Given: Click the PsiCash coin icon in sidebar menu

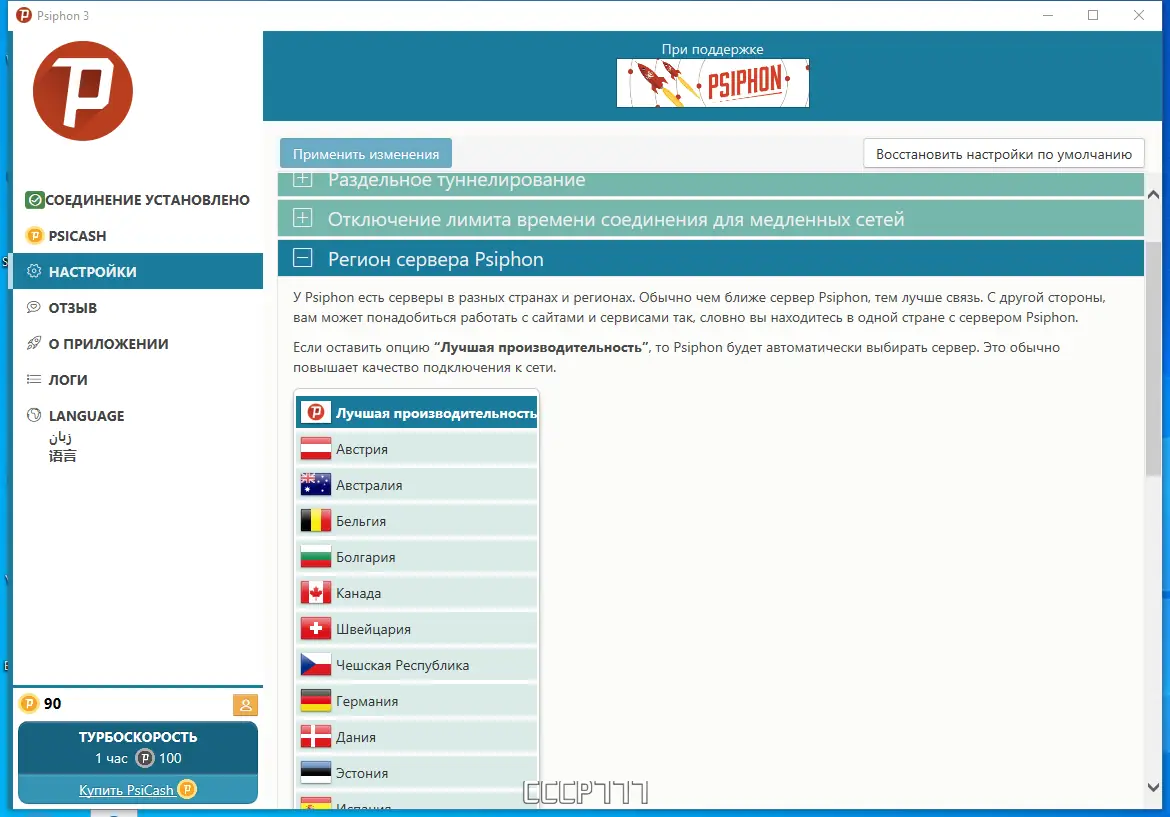Looking at the screenshot, I should [x=34, y=236].
